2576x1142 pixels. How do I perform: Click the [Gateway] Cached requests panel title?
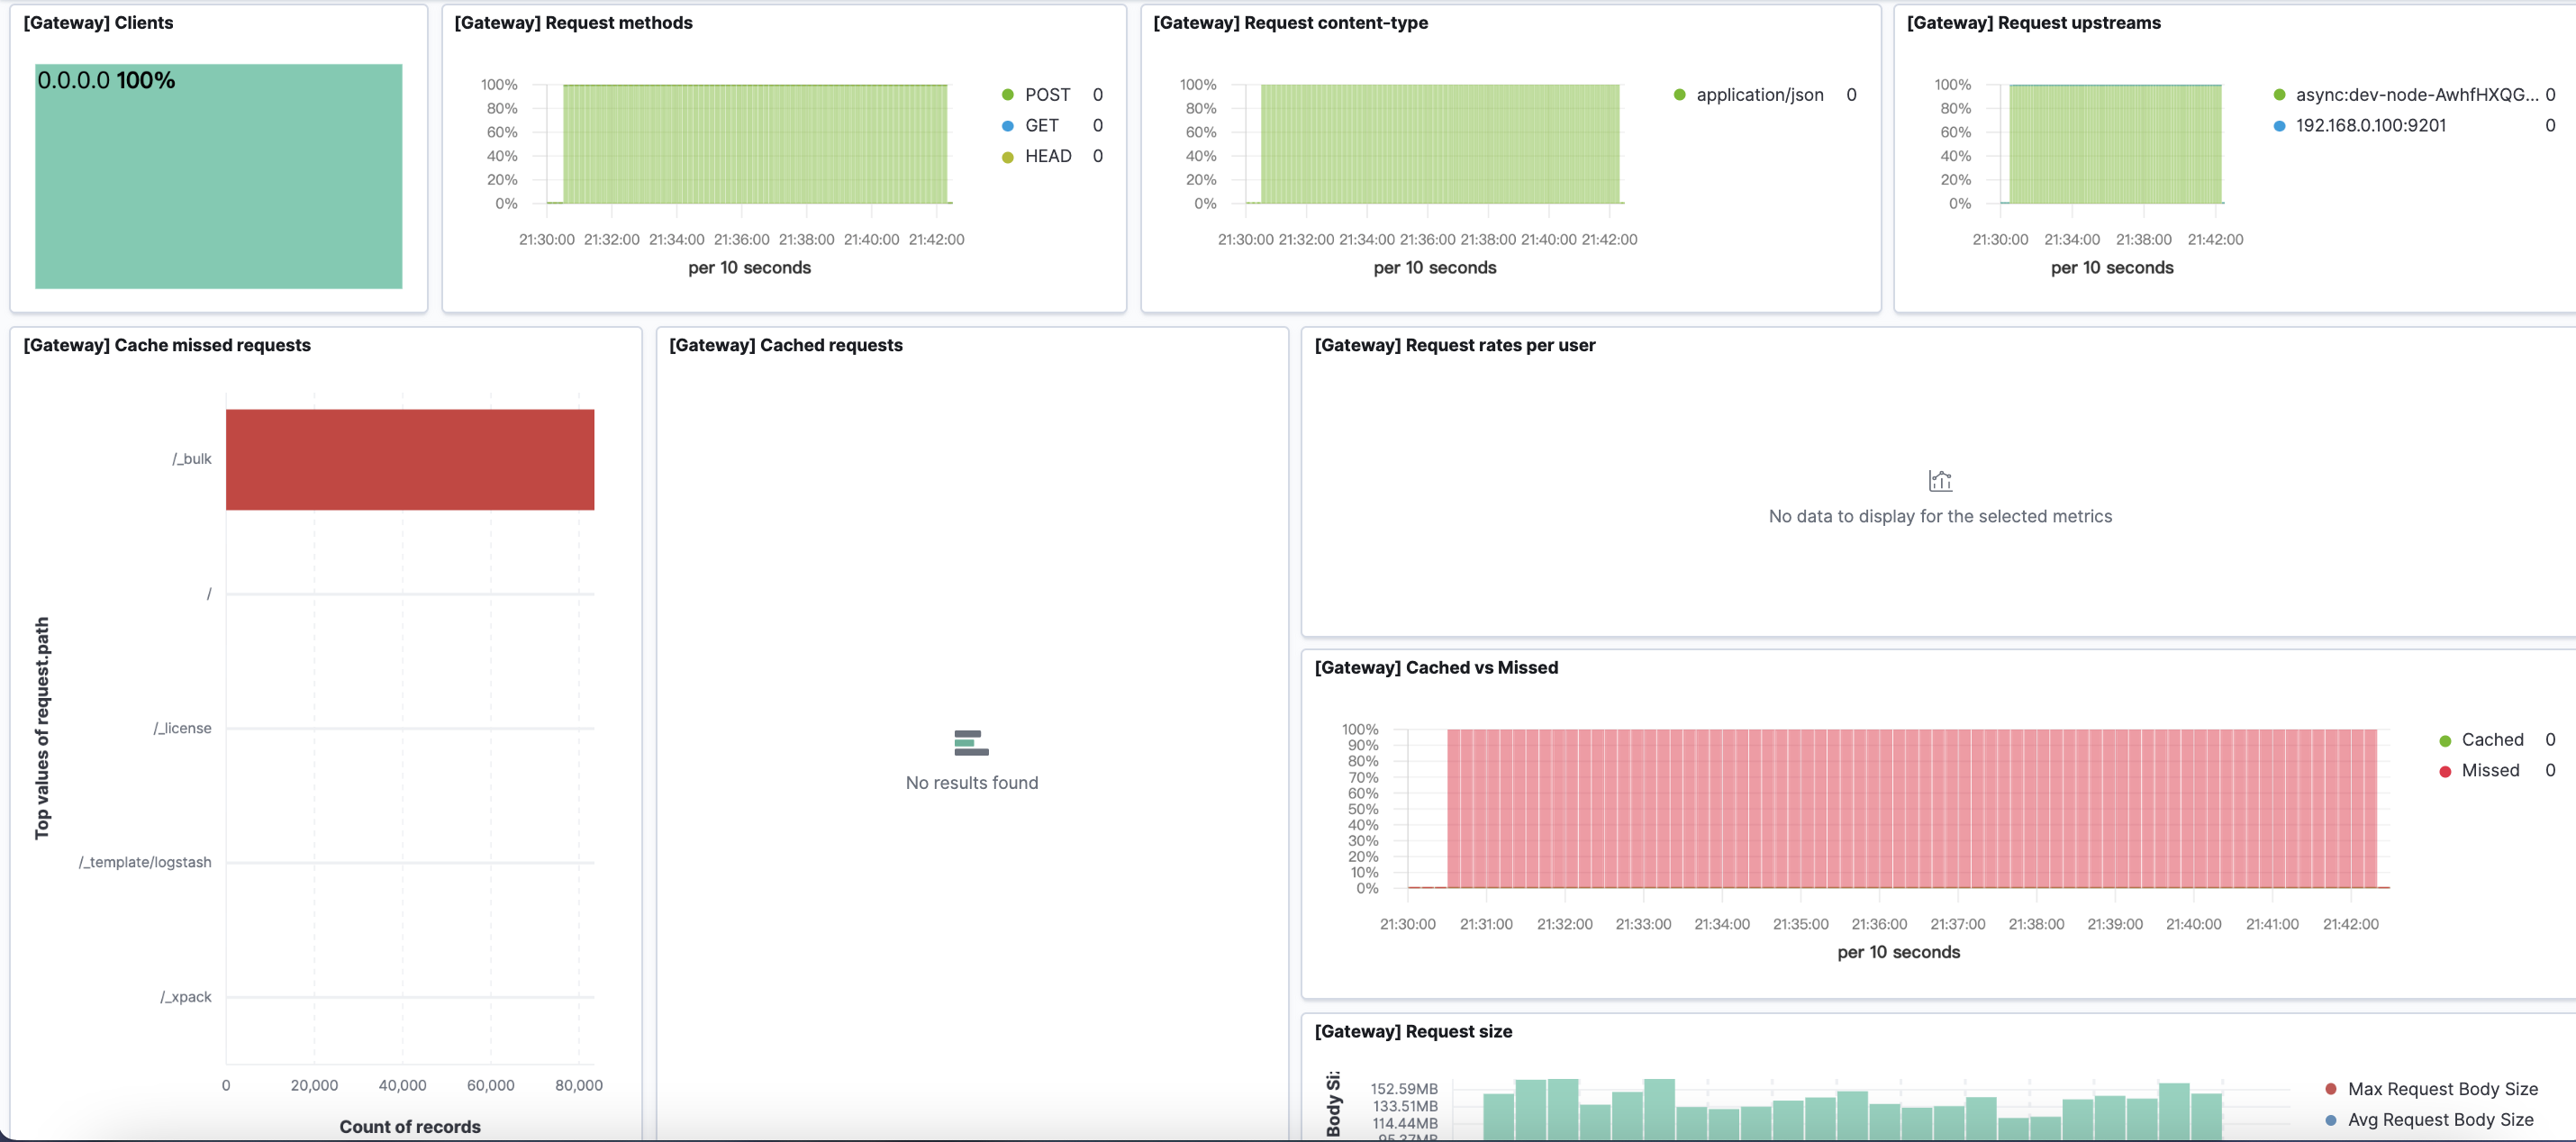pyautogui.click(x=785, y=345)
